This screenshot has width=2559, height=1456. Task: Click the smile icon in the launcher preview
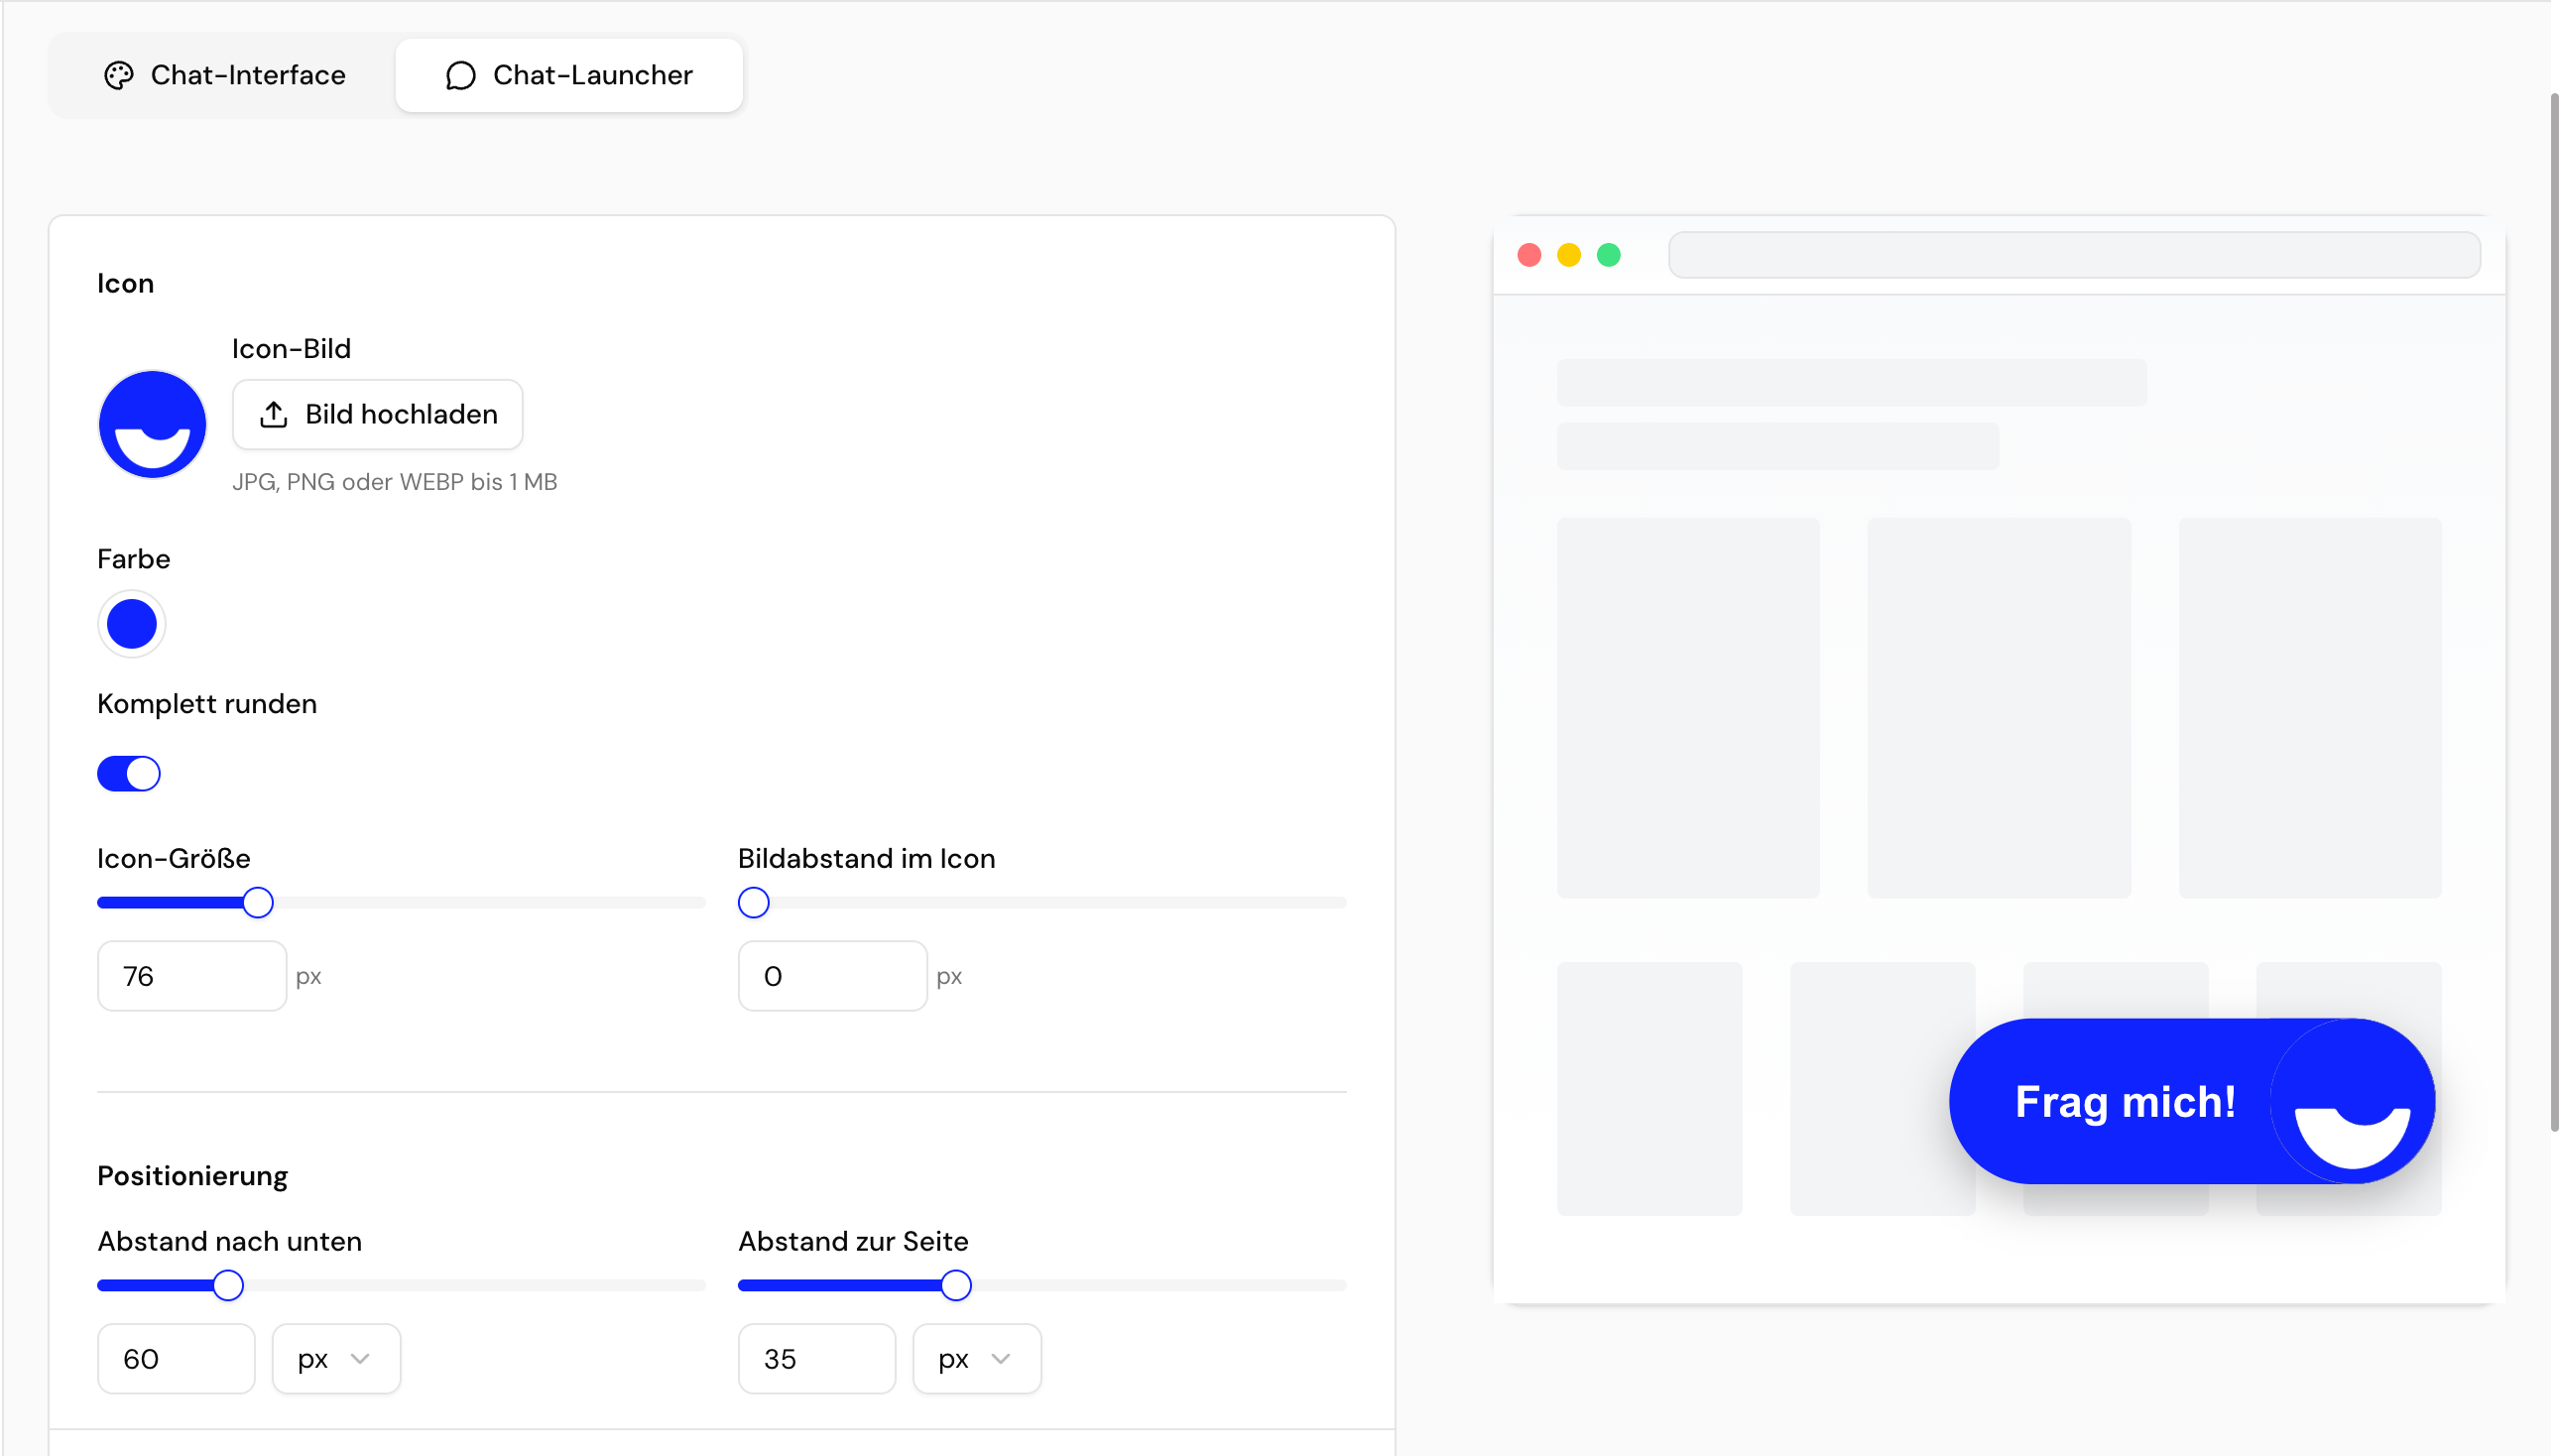(2352, 1101)
